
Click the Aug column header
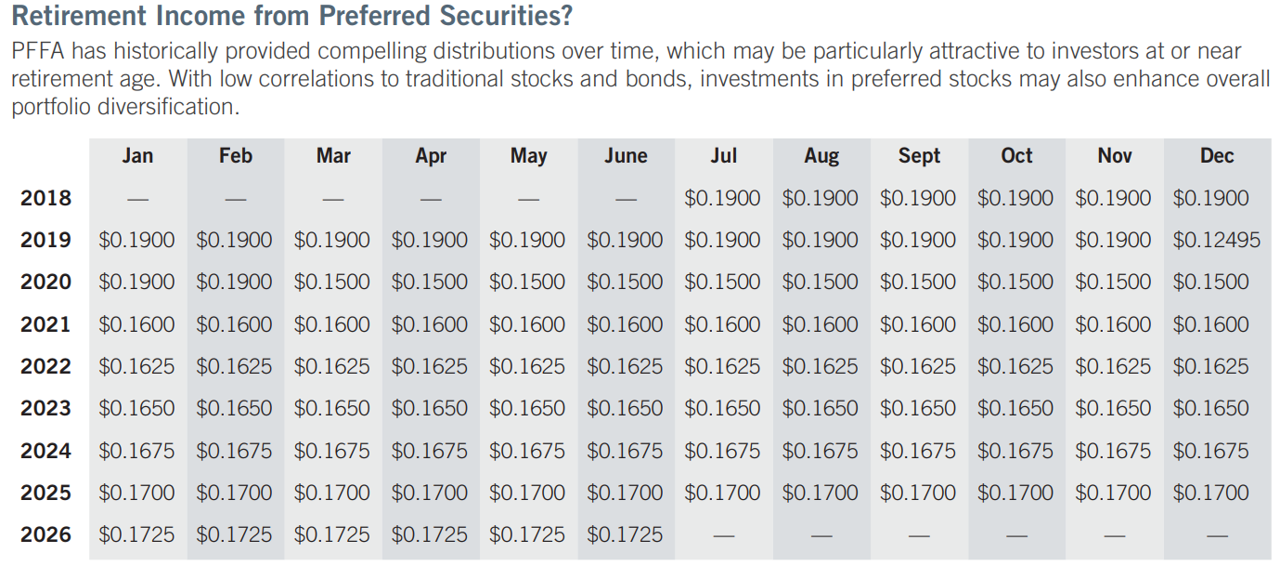point(821,157)
